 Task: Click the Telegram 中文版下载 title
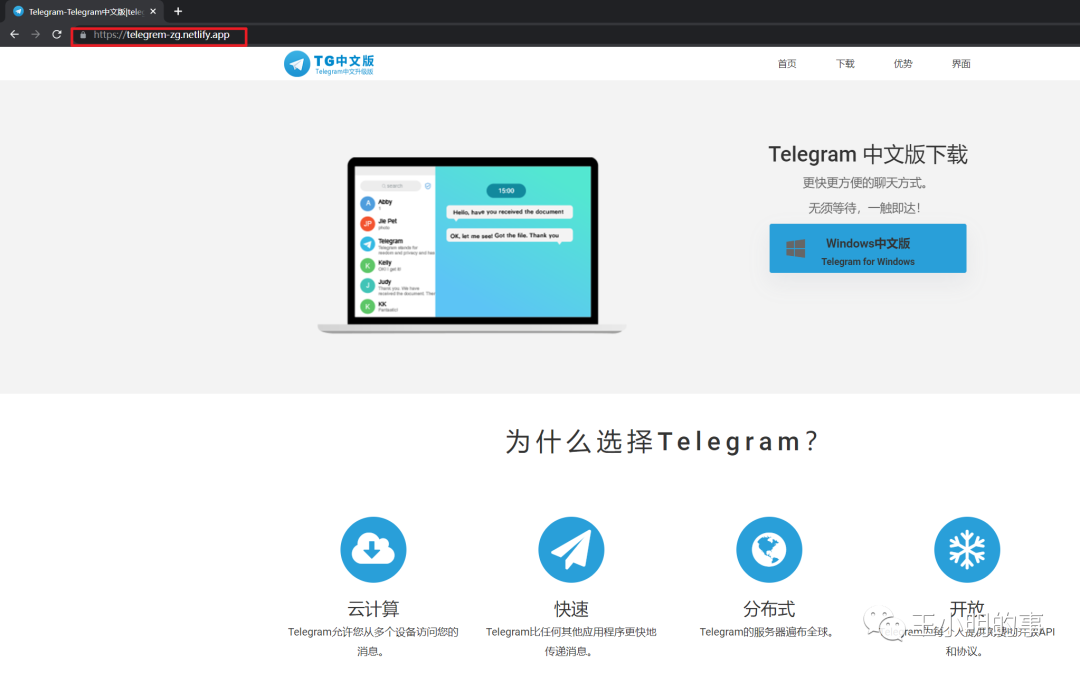point(868,154)
